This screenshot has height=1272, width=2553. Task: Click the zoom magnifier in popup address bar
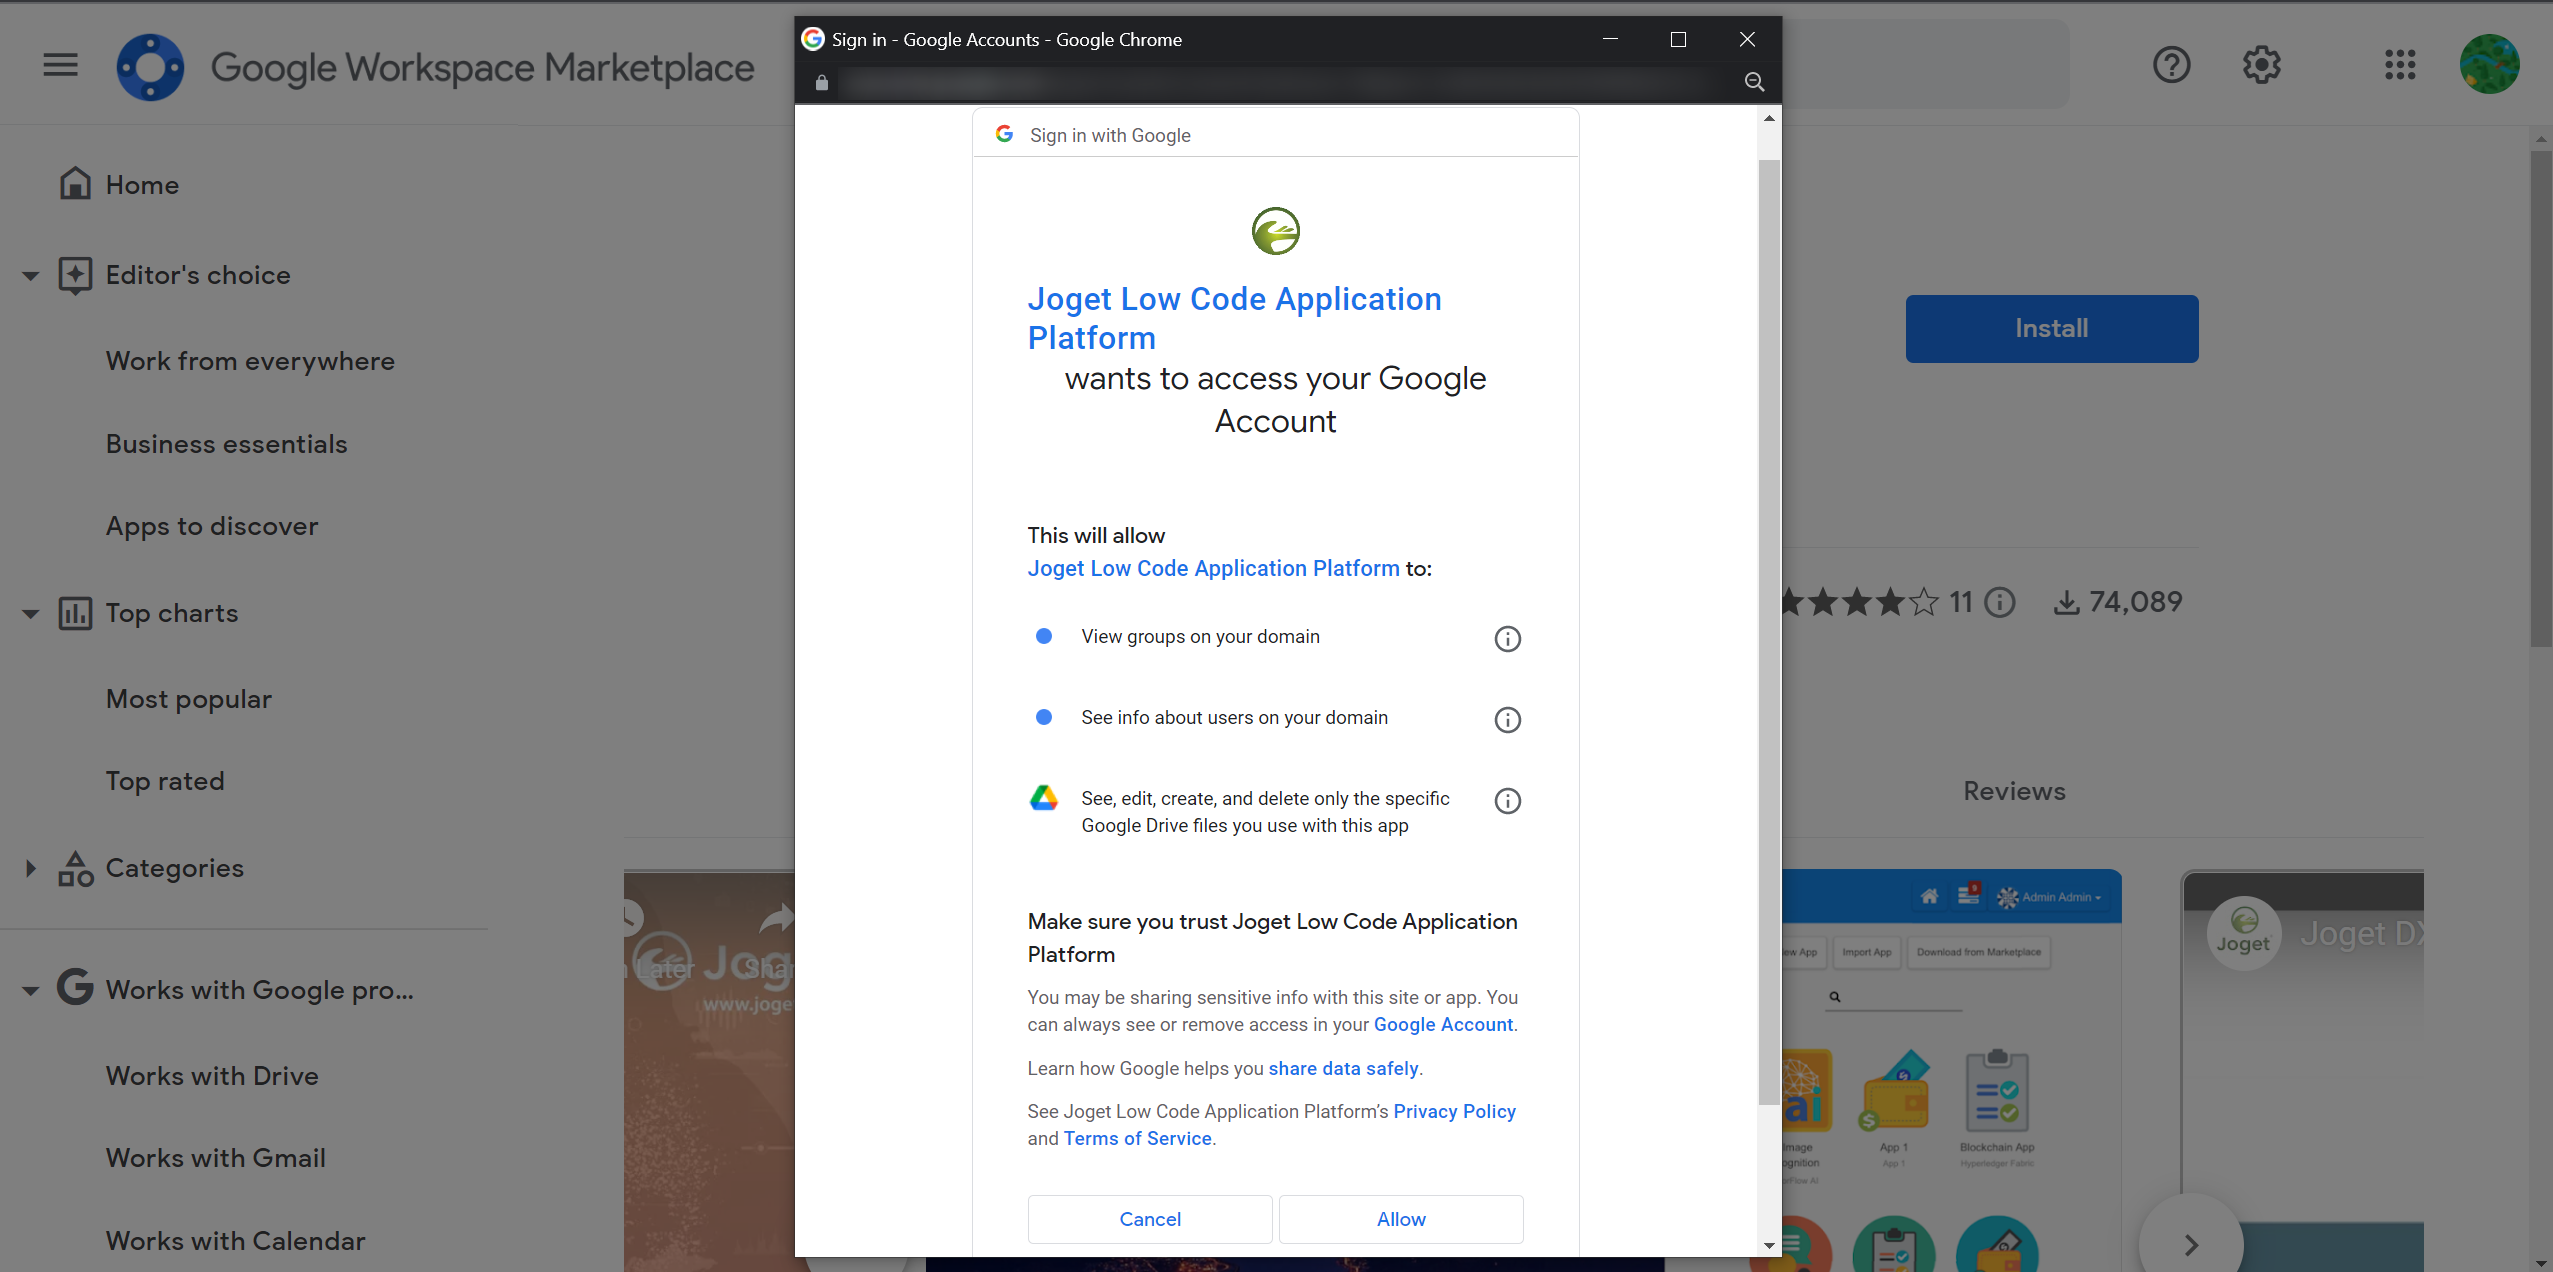tap(1754, 82)
